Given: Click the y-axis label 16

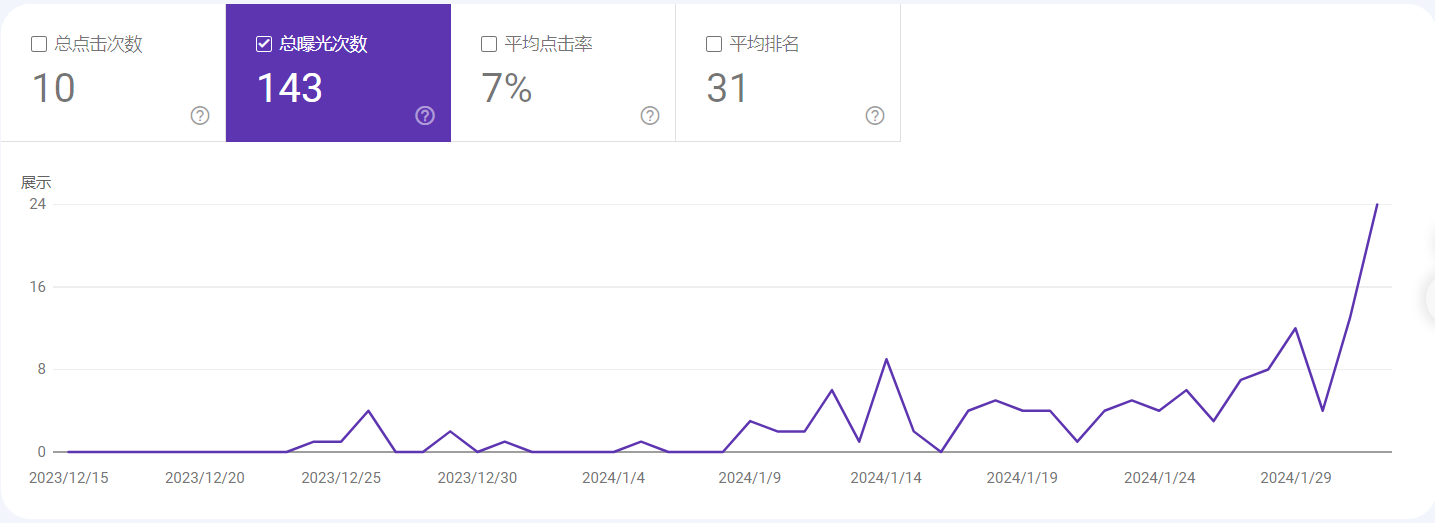Looking at the screenshot, I should coord(37,286).
